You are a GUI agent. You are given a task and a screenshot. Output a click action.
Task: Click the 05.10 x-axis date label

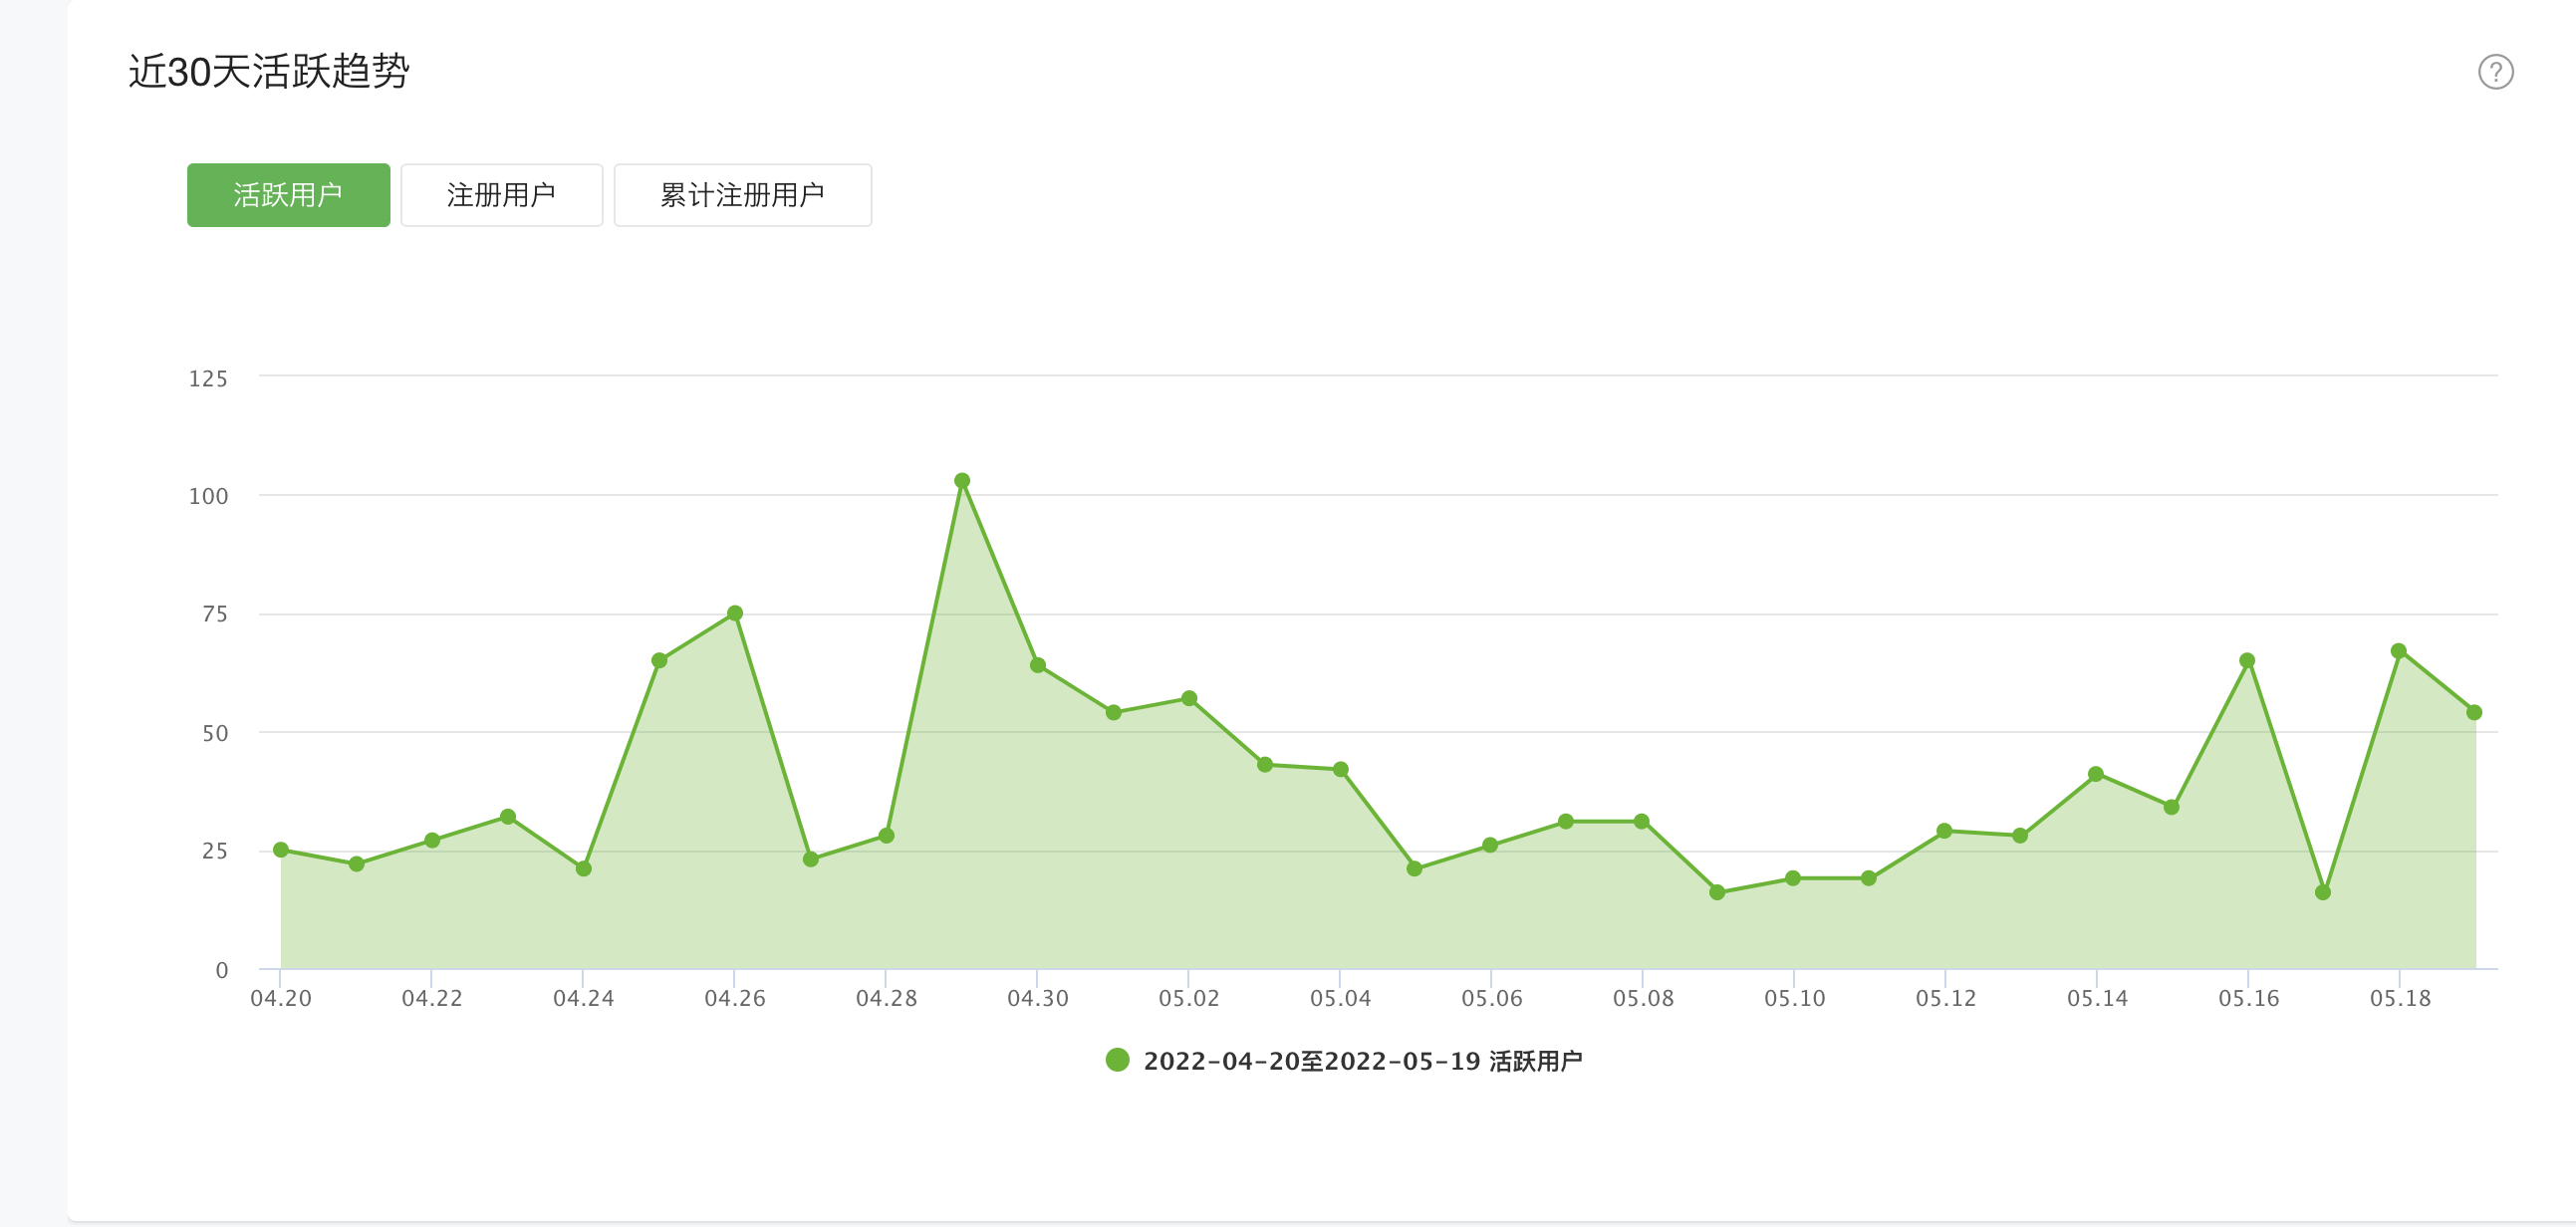[1794, 998]
